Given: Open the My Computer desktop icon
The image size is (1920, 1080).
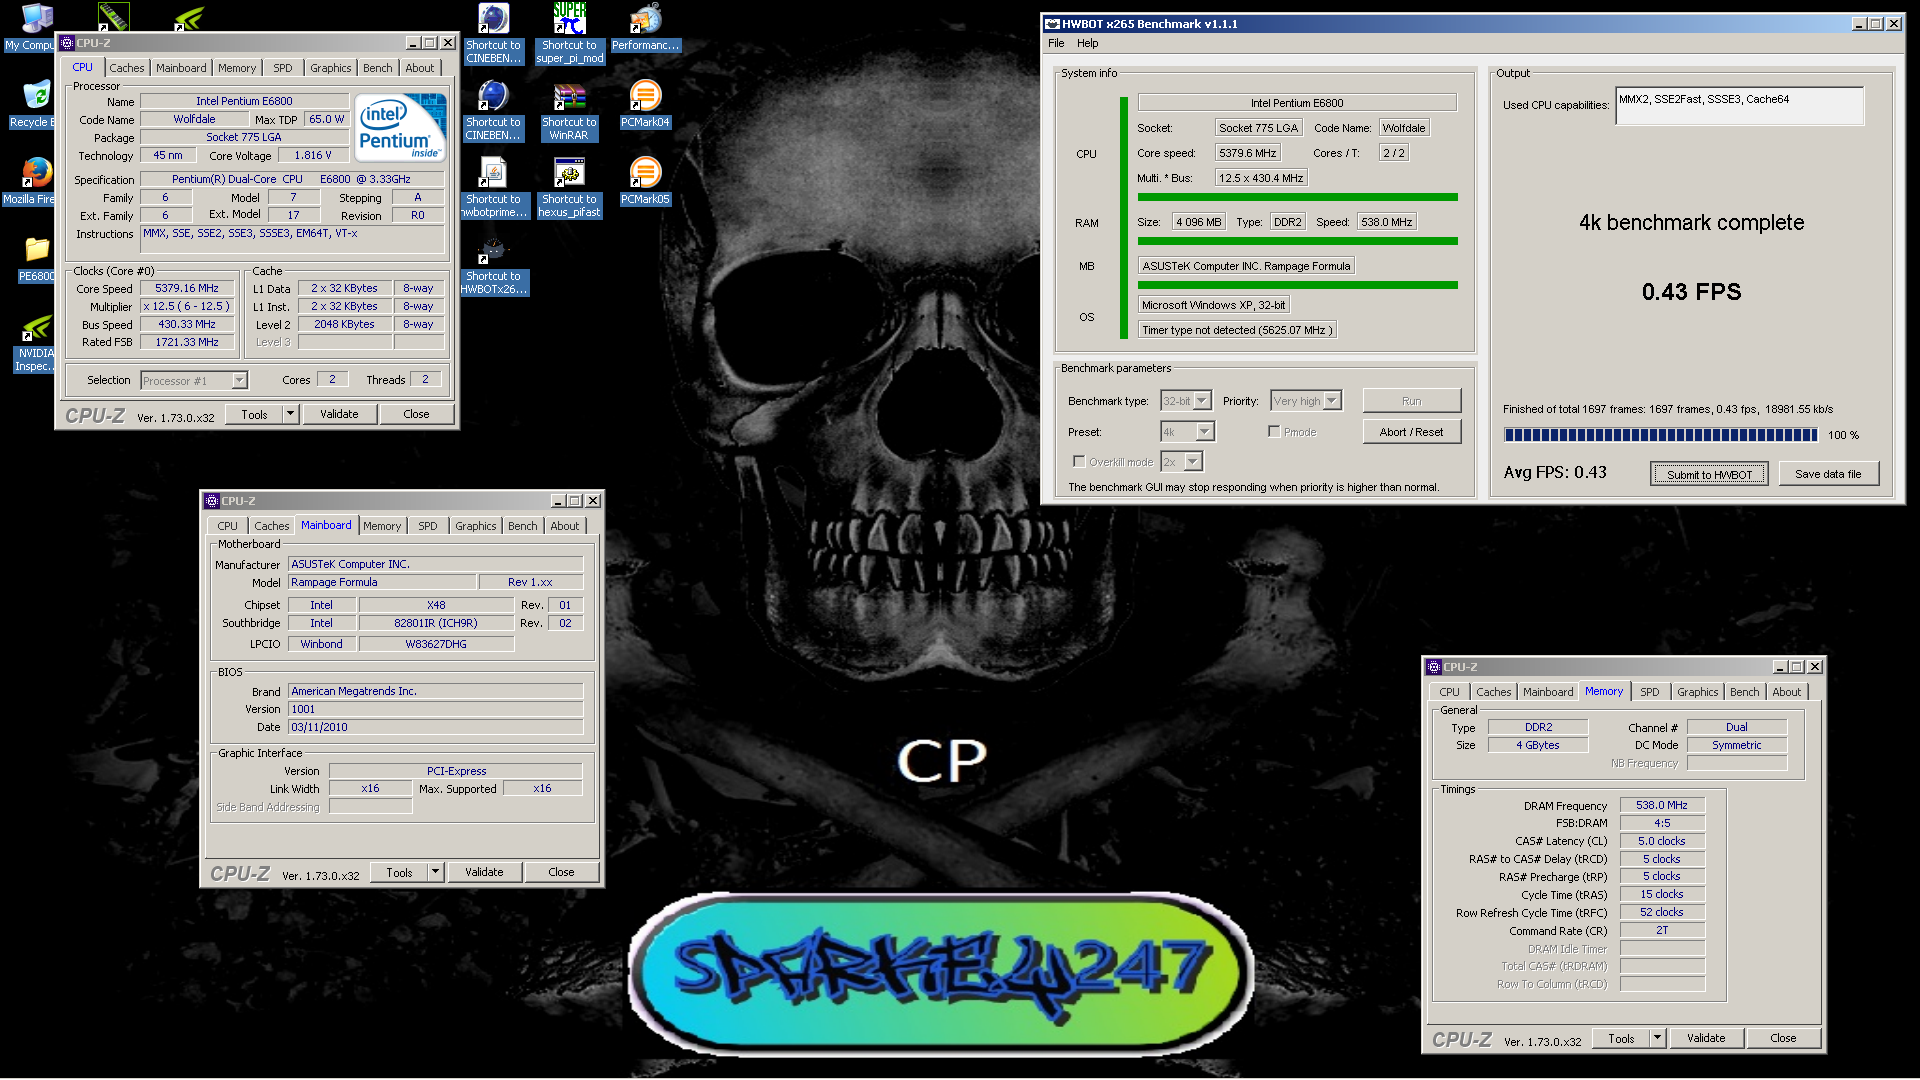Looking at the screenshot, I should pyautogui.click(x=35, y=27).
